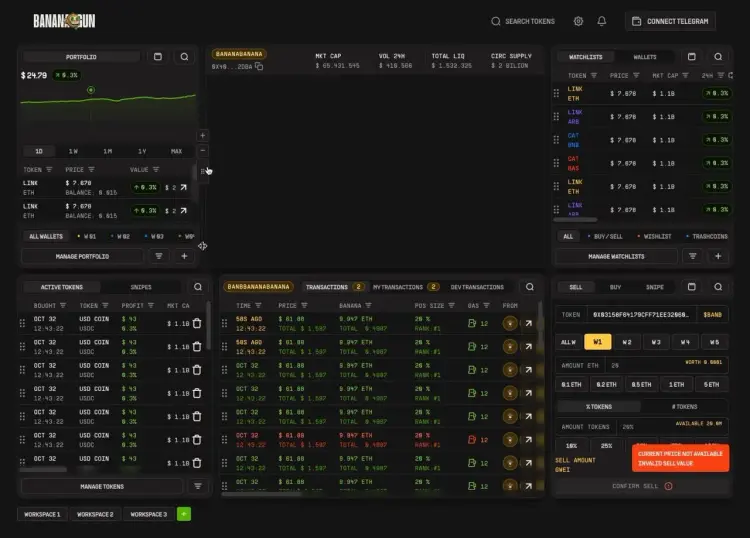Screen dimensions: 750x538
Task: Select the W1 wallet in sell panel
Action: coord(597,342)
